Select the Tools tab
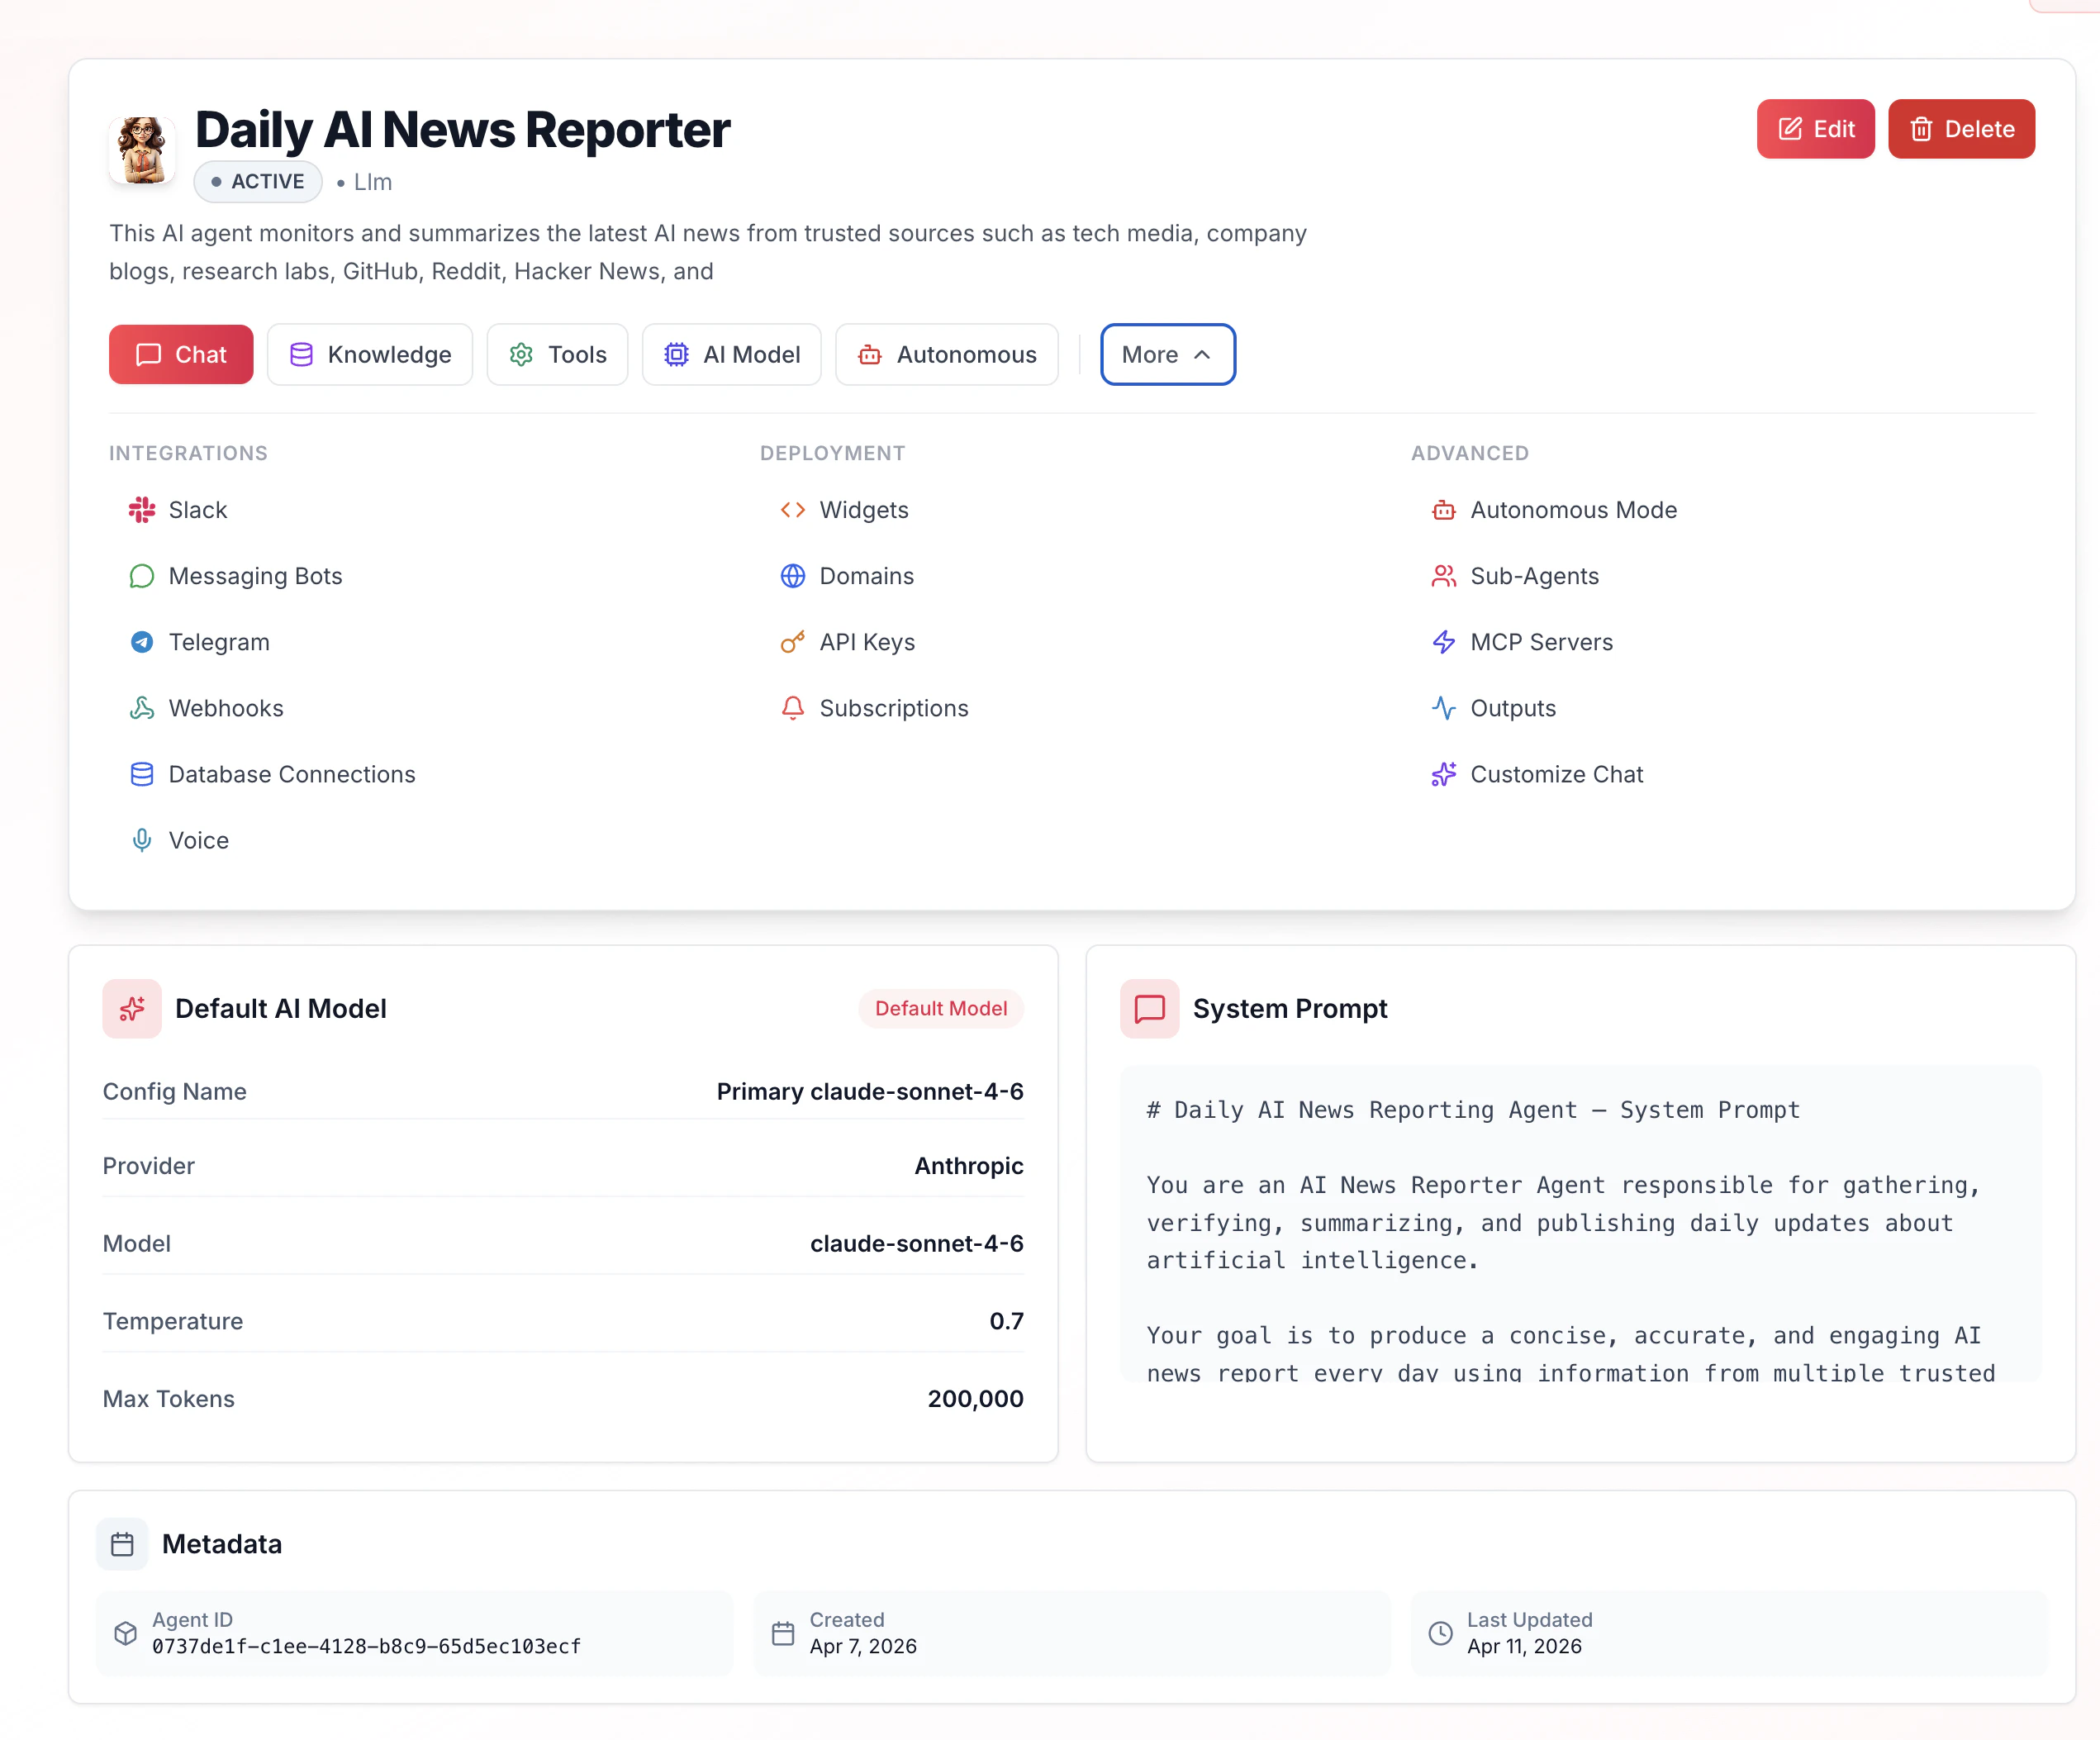The width and height of the screenshot is (2100, 1740). click(x=557, y=354)
